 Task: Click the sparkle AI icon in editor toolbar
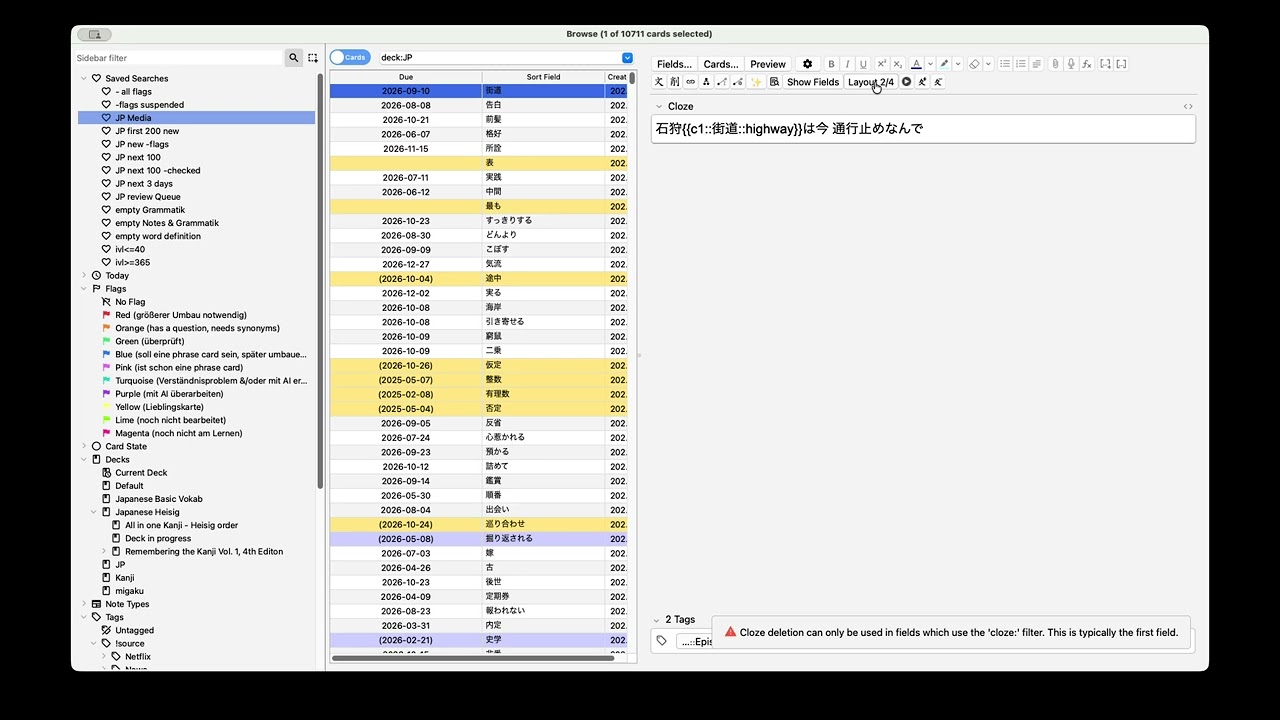(756, 82)
